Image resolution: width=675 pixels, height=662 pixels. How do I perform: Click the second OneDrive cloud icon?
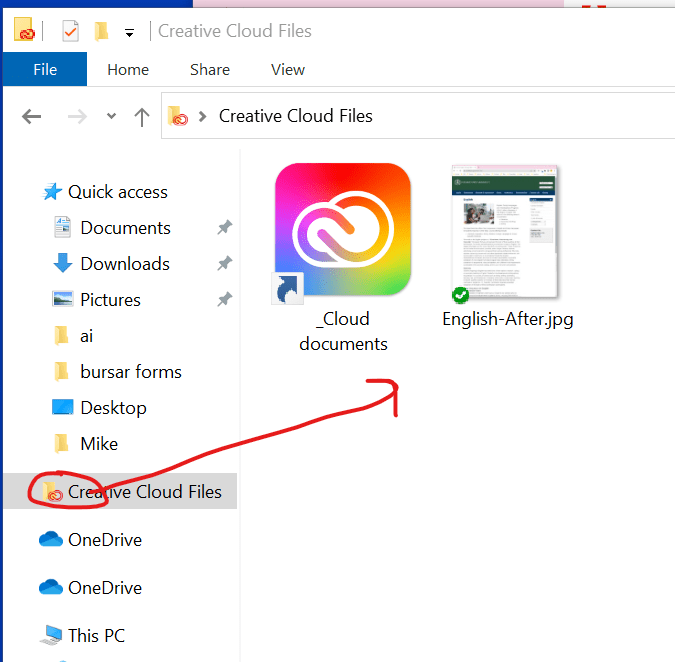(51, 587)
